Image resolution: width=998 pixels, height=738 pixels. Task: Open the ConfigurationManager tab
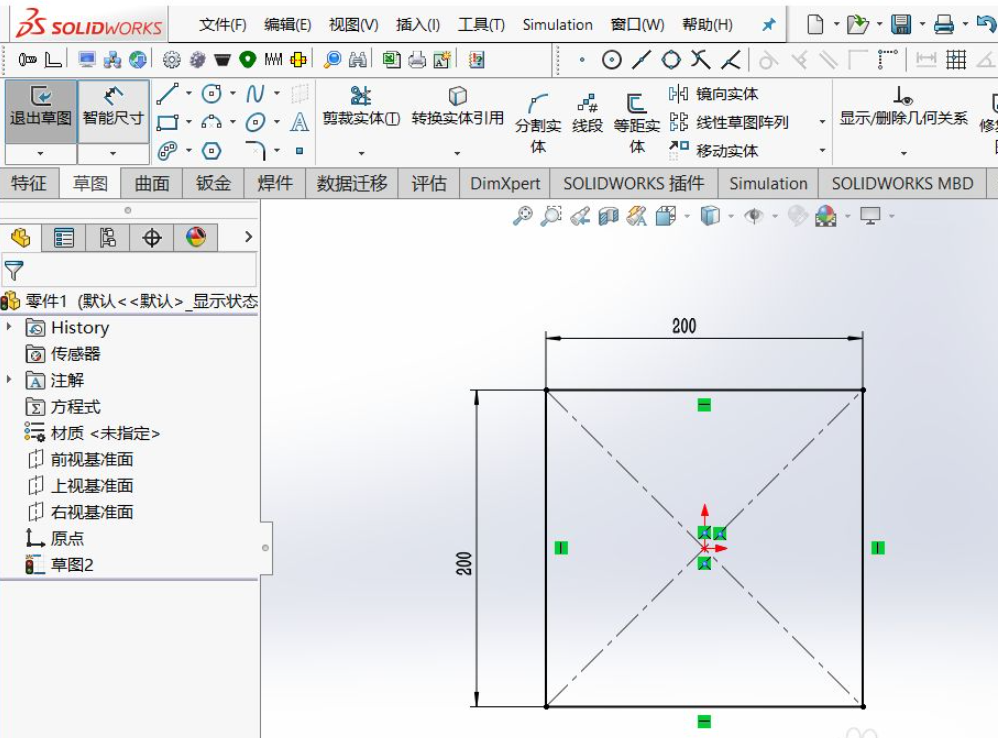[108, 237]
